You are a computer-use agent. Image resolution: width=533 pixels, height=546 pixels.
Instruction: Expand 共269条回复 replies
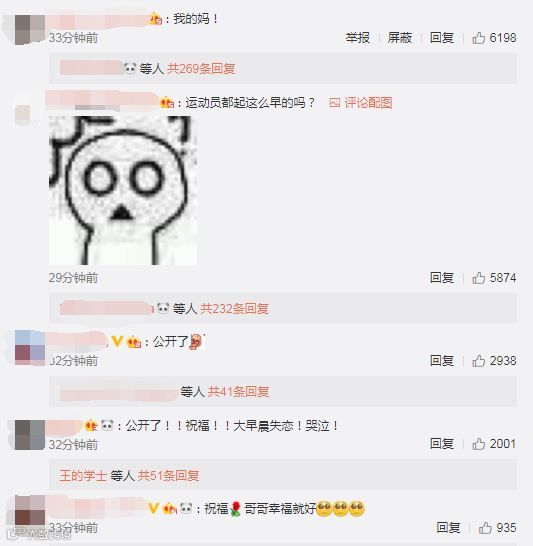point(201,69)
